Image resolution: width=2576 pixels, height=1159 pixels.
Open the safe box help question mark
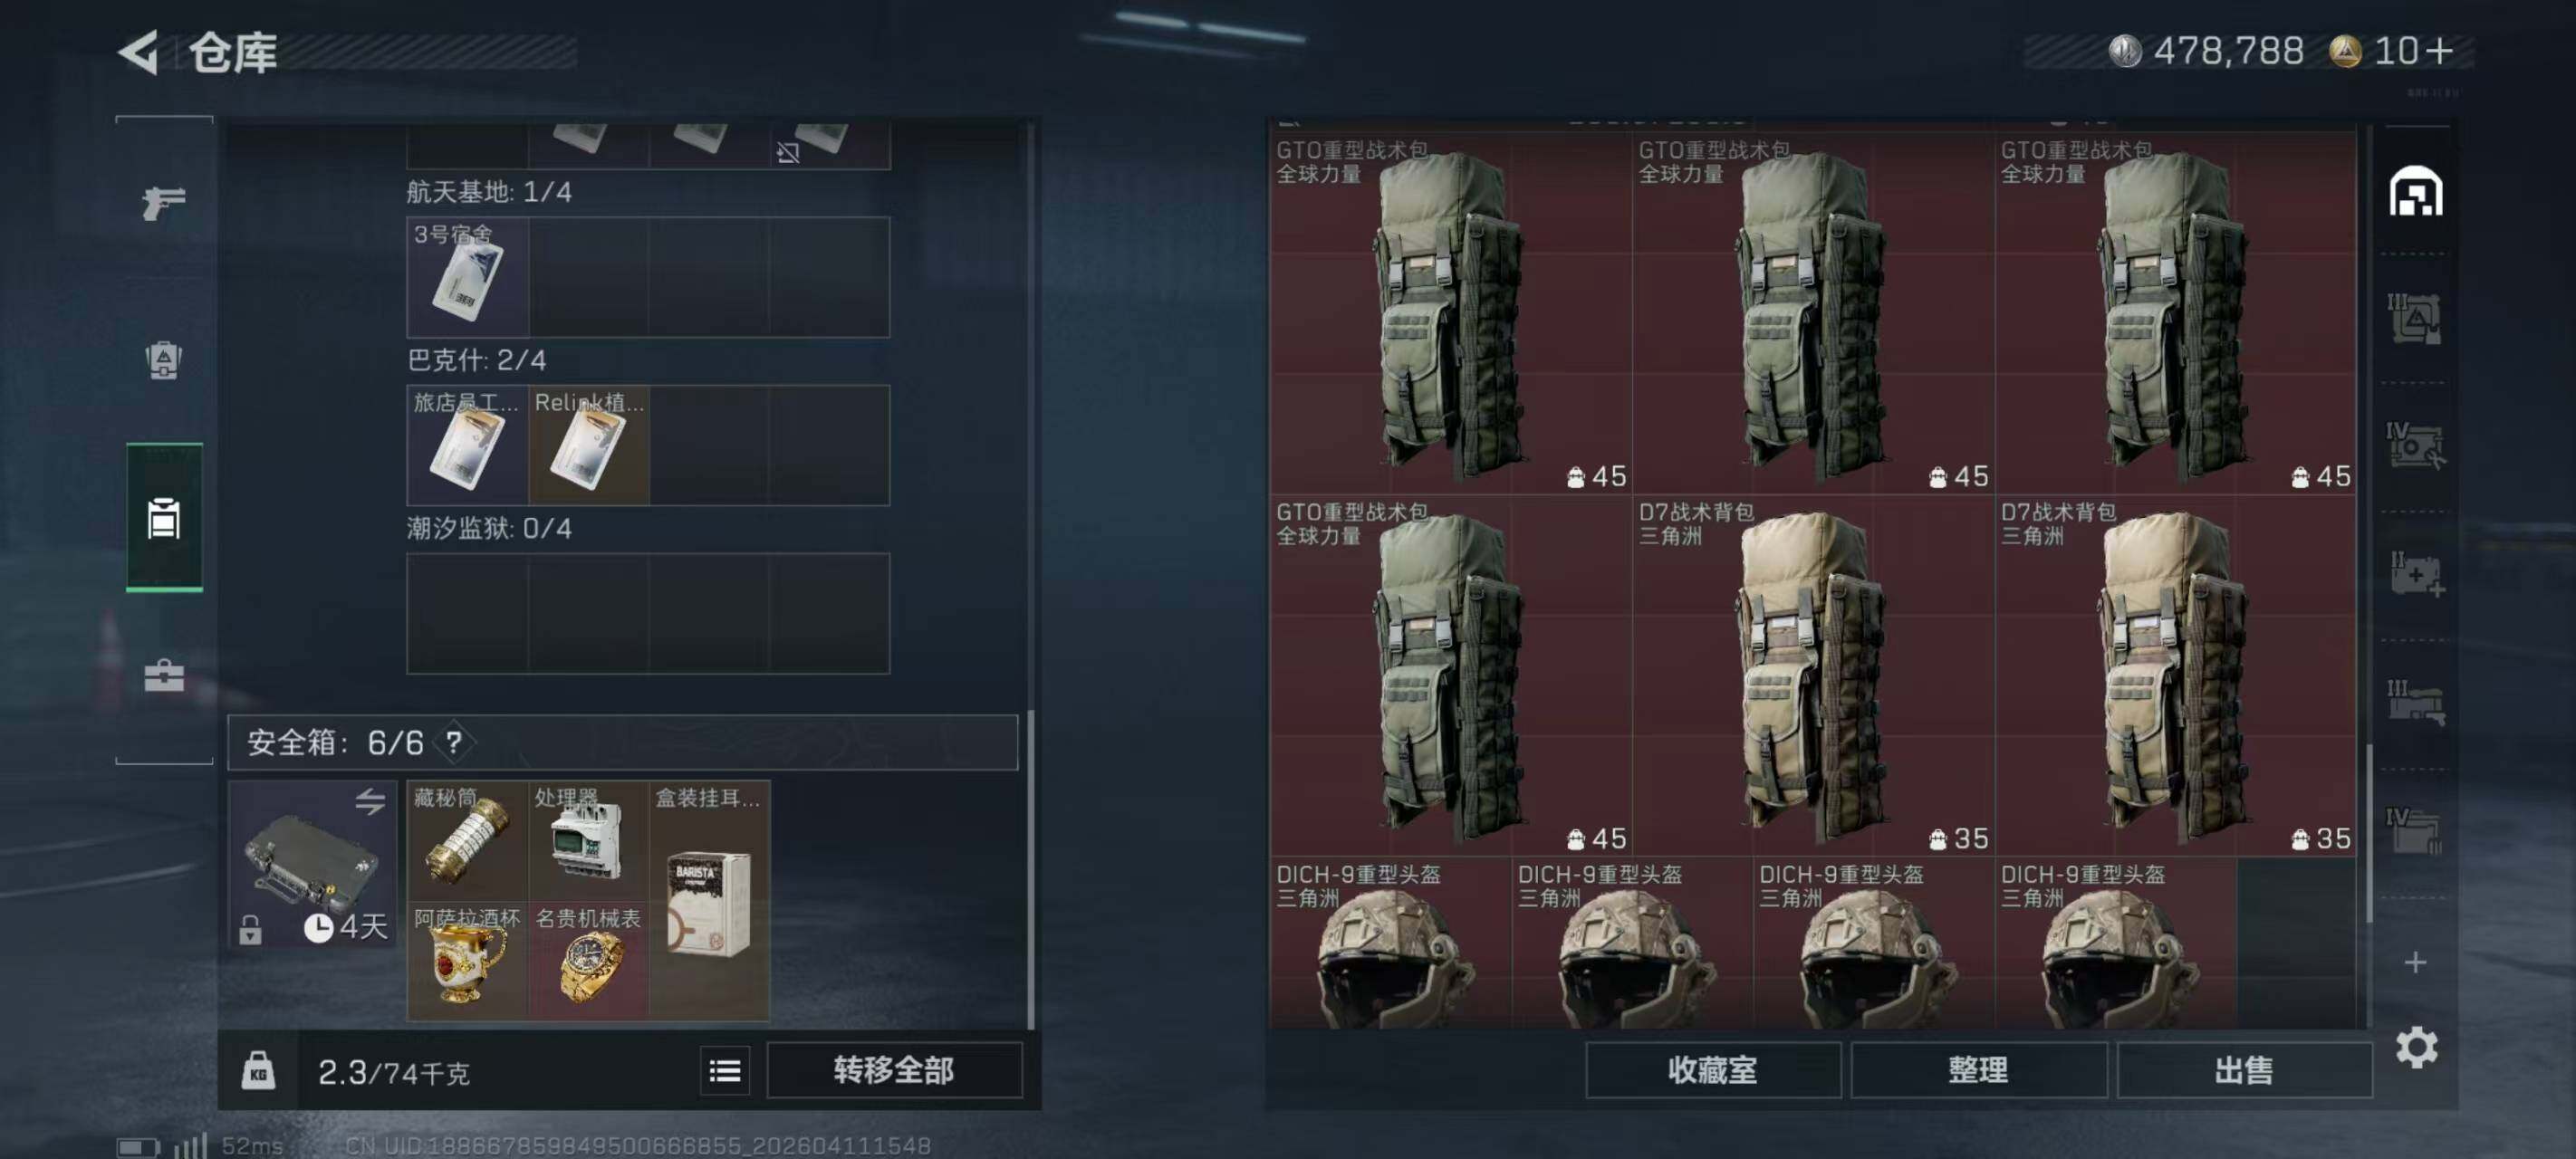coord(454,742)
